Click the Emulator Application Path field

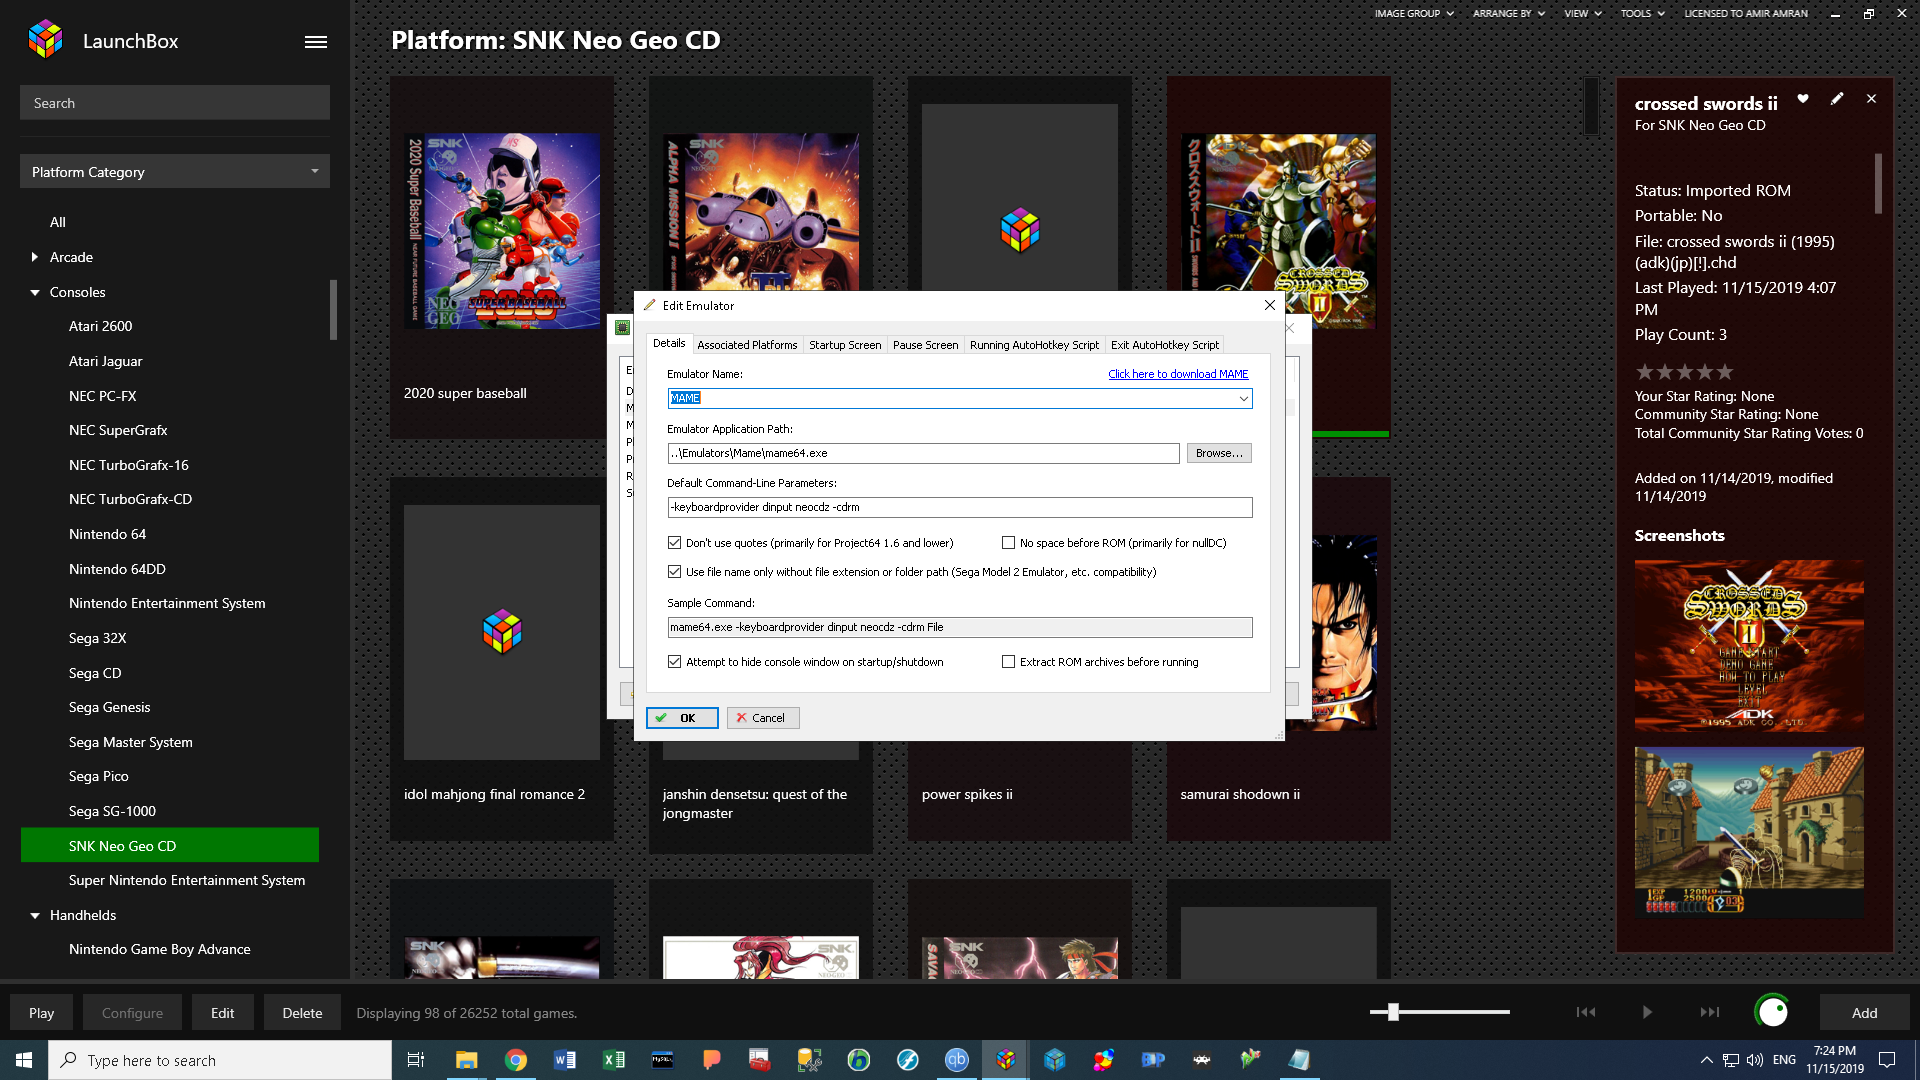923,453
